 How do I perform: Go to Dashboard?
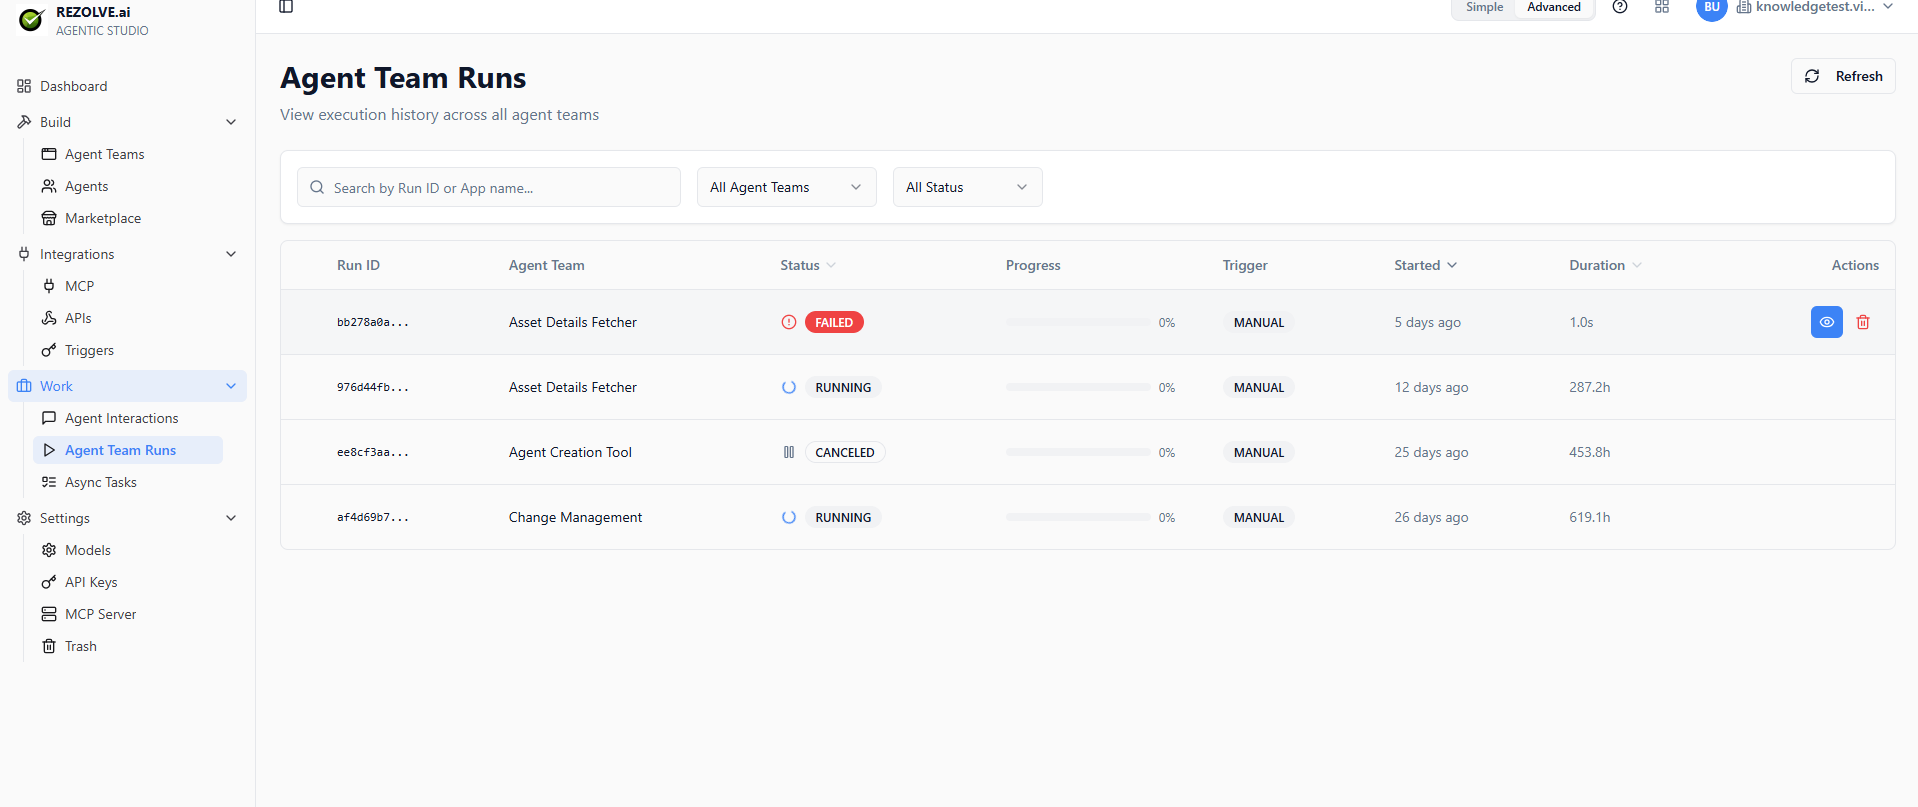coord(73,86)
